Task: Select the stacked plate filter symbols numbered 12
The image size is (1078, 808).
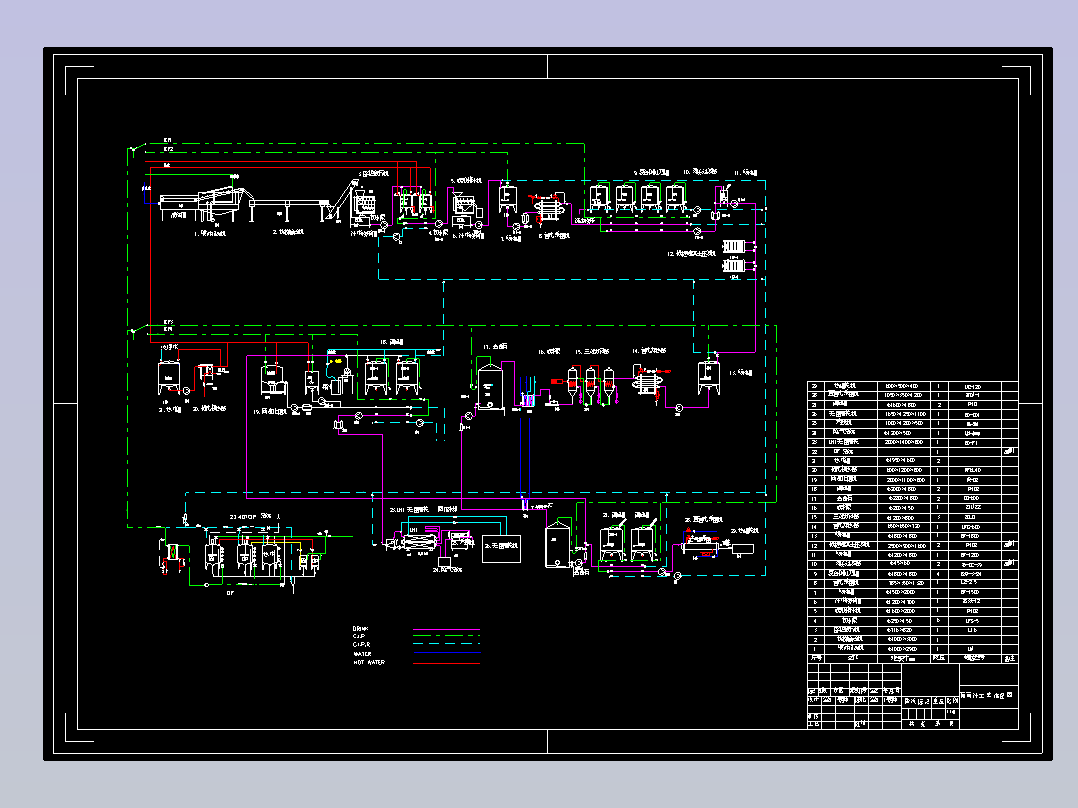Action: point(734,255)
